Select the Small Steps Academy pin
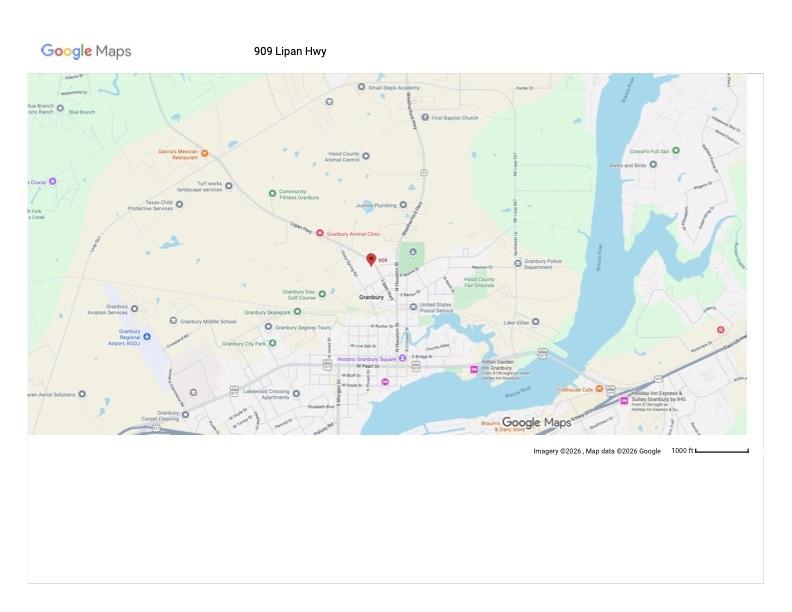Screen dimensions: 792x612 [361, 87]
